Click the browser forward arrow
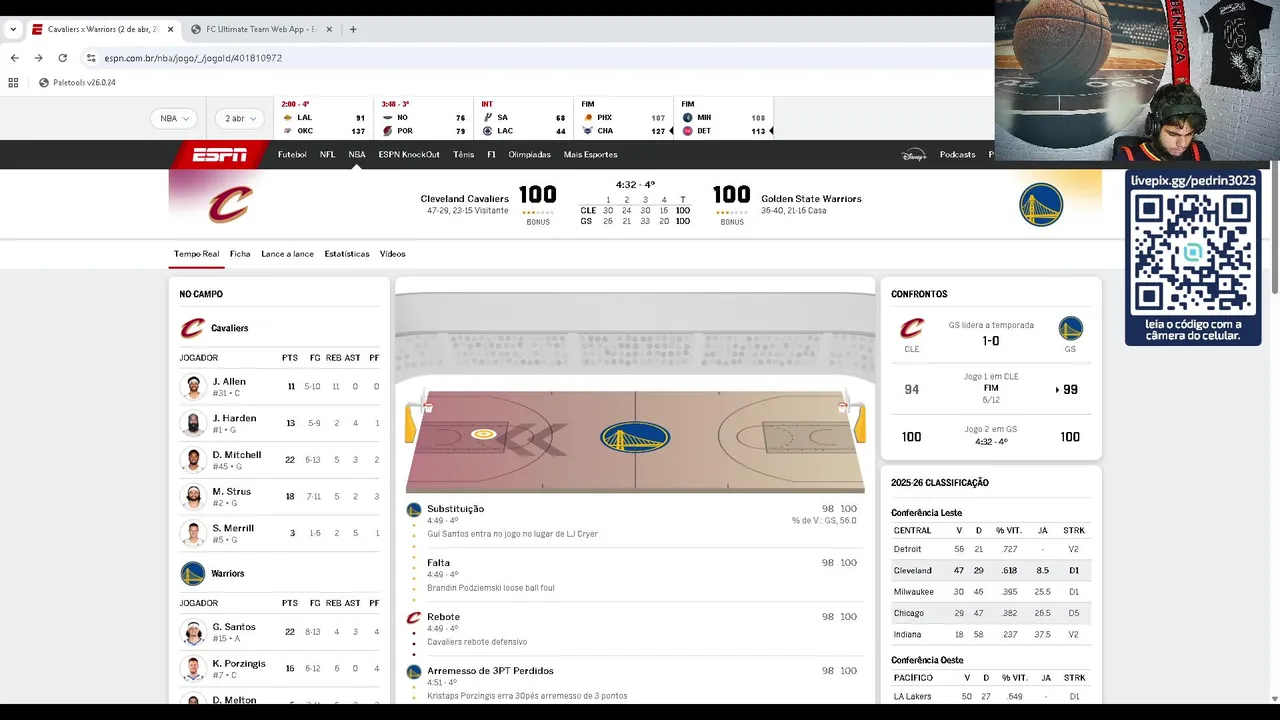 [39, 58]
